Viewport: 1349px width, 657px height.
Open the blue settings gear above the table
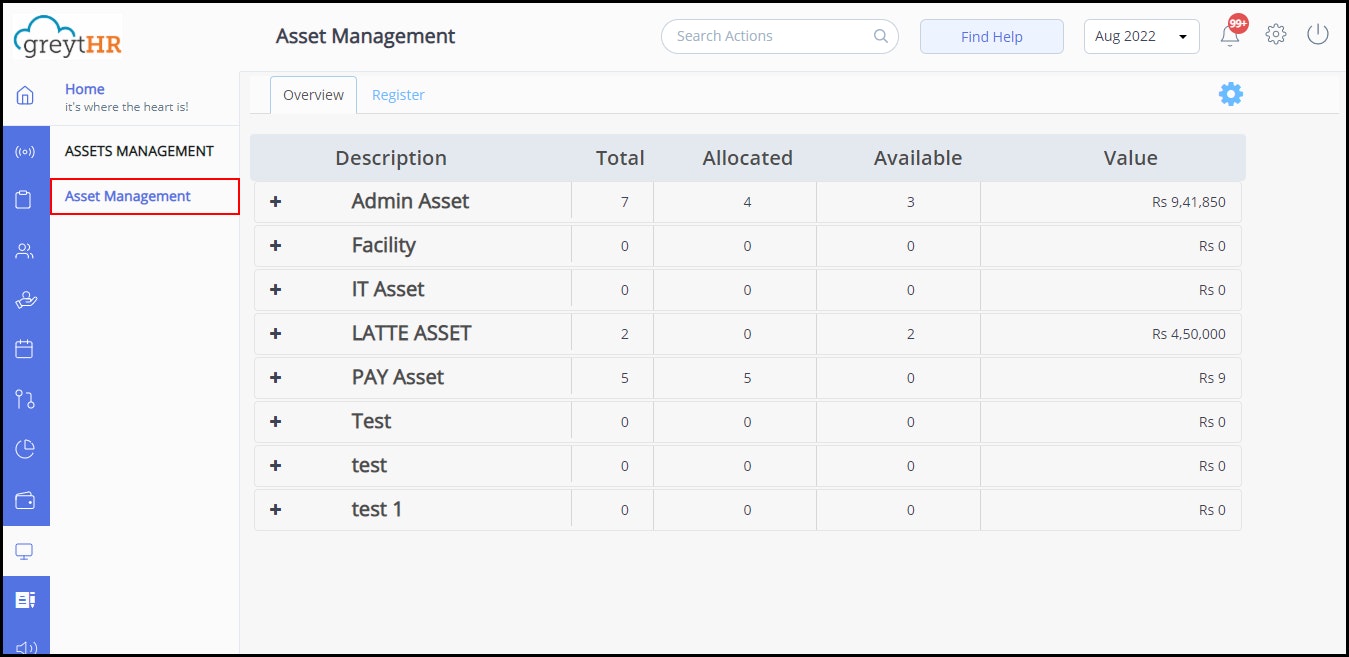coord(1231,93)
